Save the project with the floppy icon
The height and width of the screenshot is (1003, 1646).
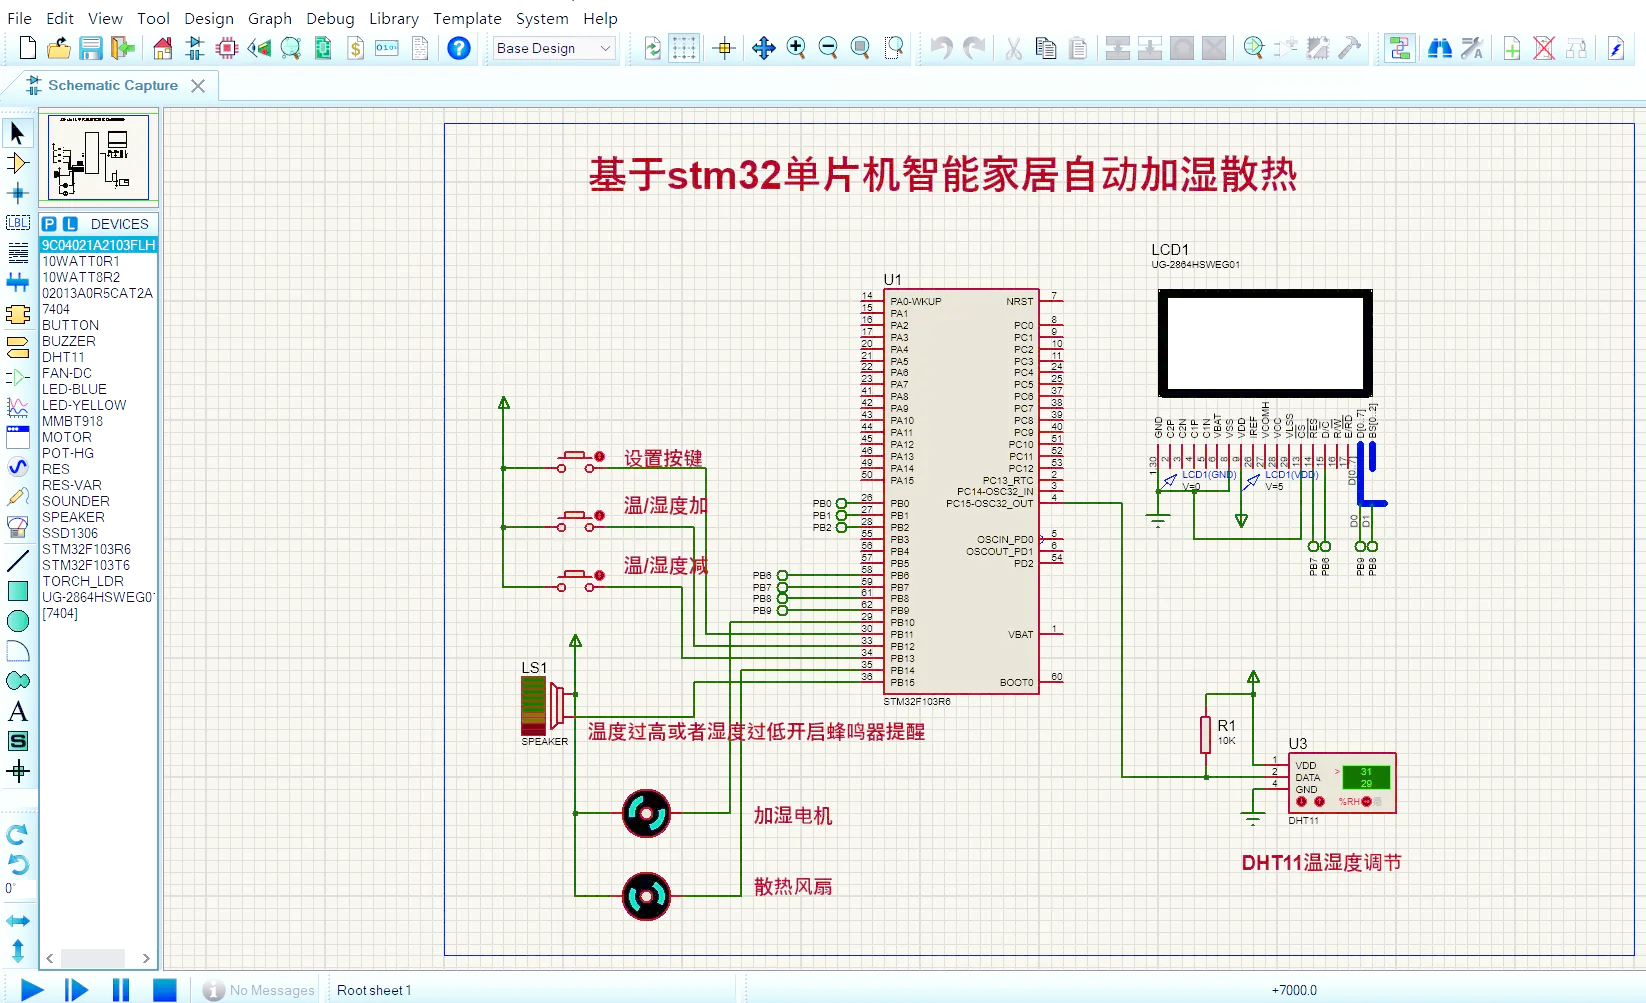pos(91,48)
